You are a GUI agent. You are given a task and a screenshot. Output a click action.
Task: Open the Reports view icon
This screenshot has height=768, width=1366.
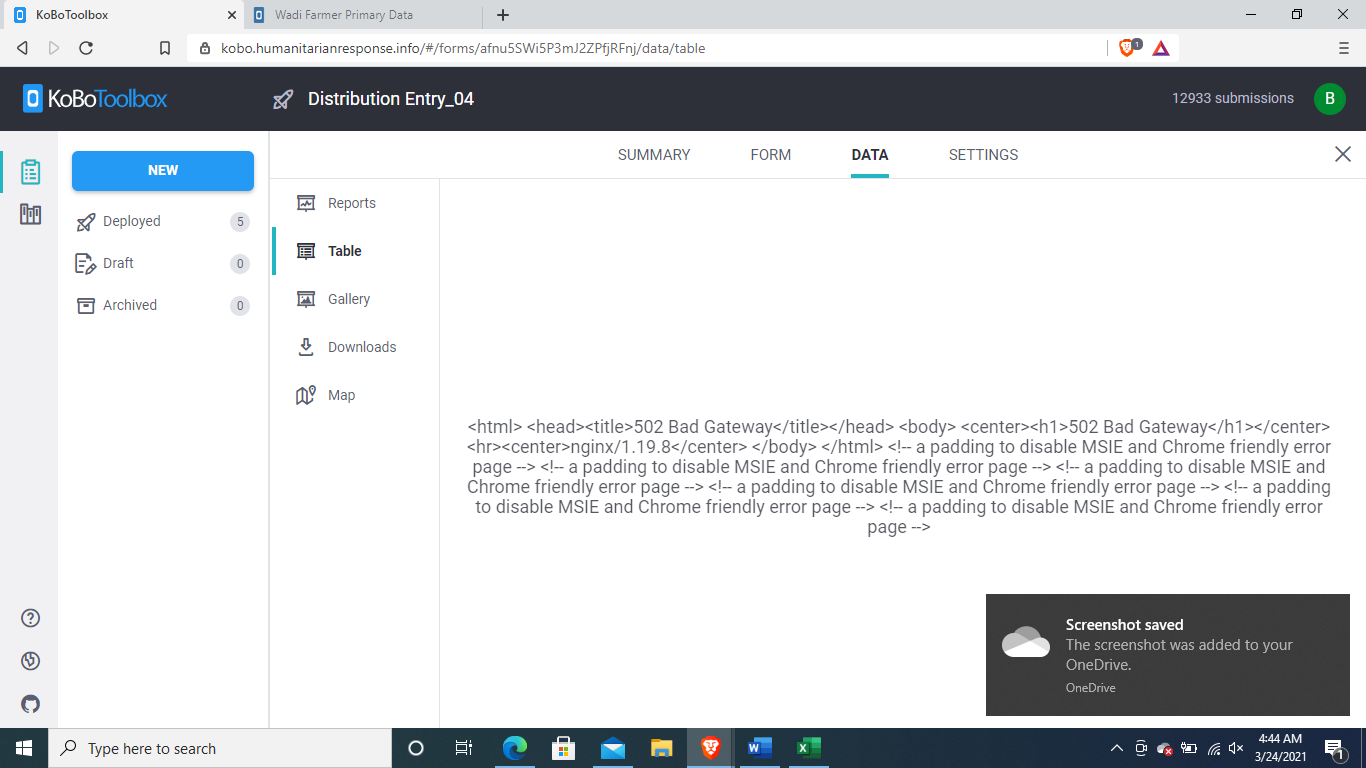point(307,202)
